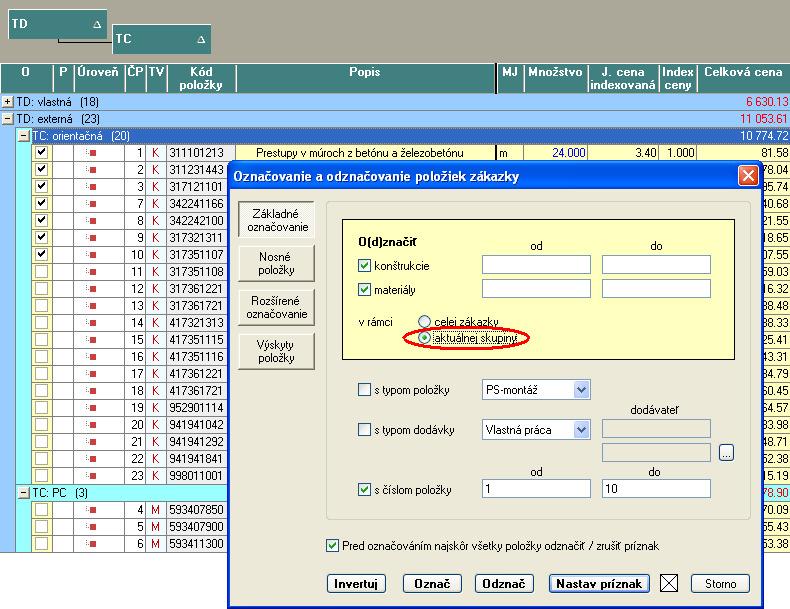Click the Odznač button

coord(504,583)
